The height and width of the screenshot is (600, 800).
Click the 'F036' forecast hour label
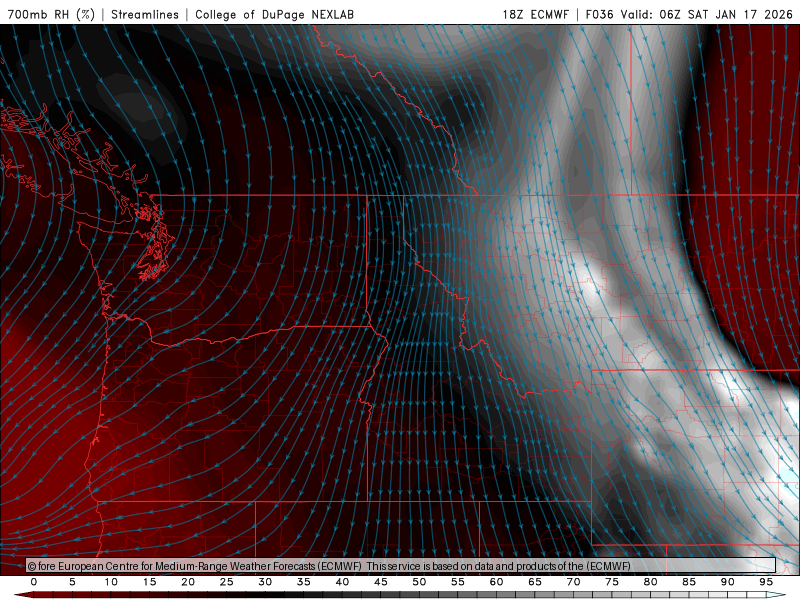[x=599, y=14]
